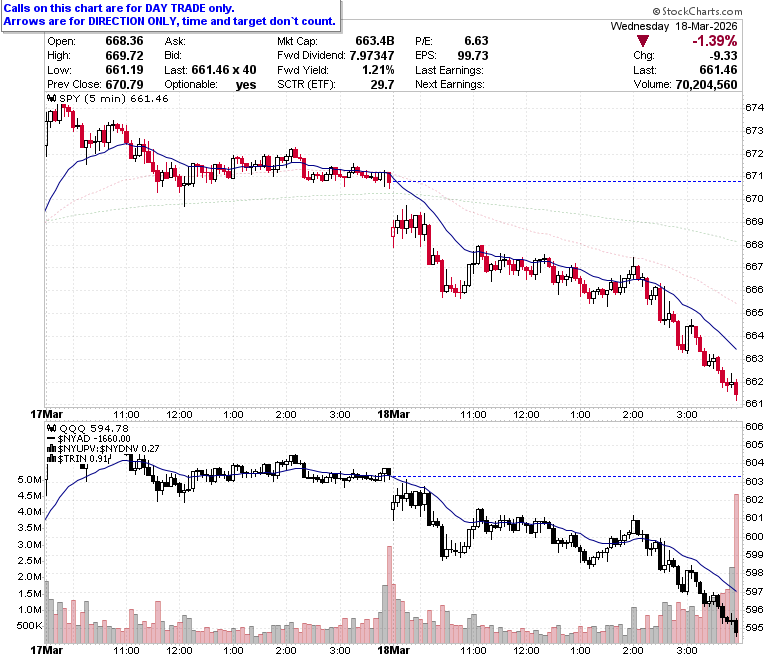Click the Optionable yes value
This screenshot has width=780, height=659.
click(246, 85)
